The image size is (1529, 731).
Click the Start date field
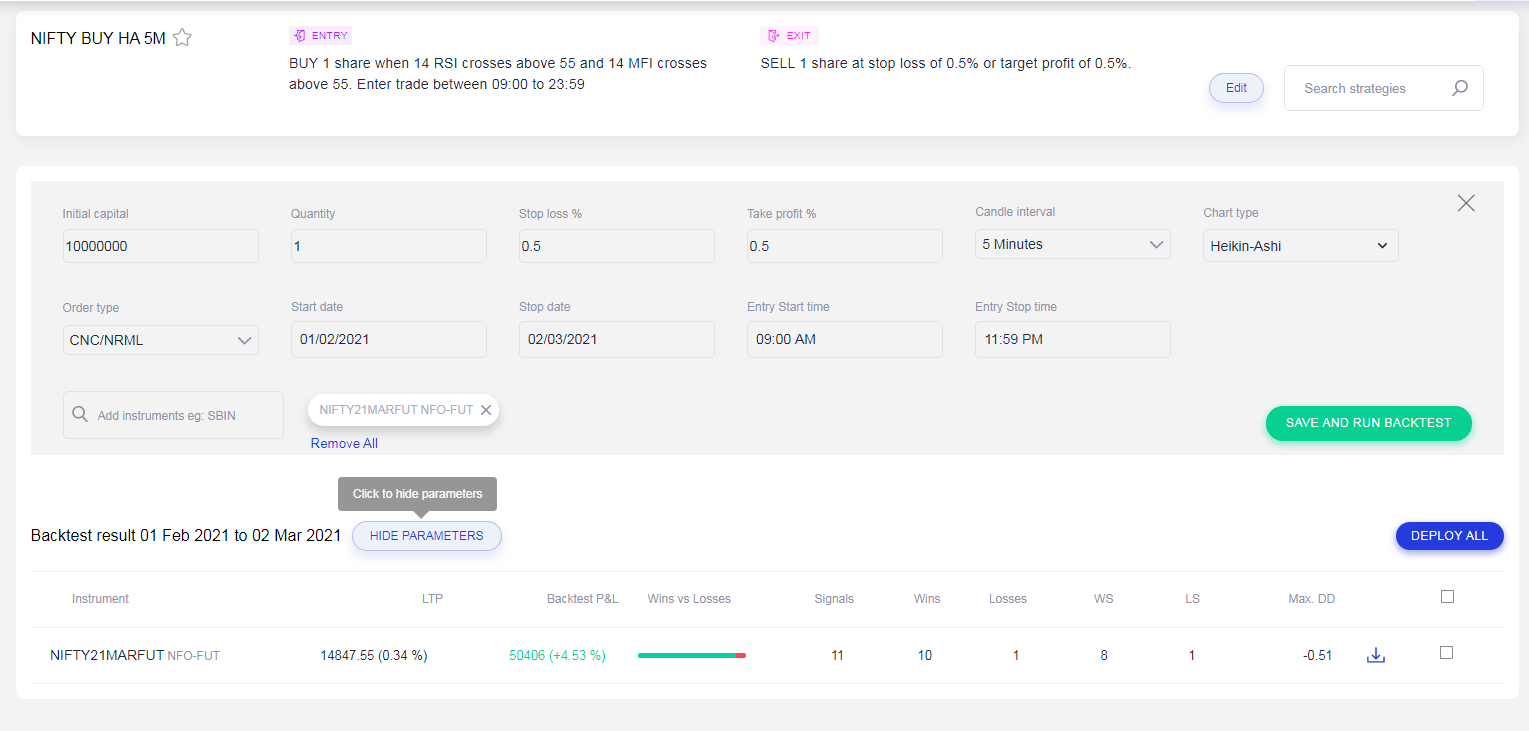pyautogui.click(x=389, y=339)
